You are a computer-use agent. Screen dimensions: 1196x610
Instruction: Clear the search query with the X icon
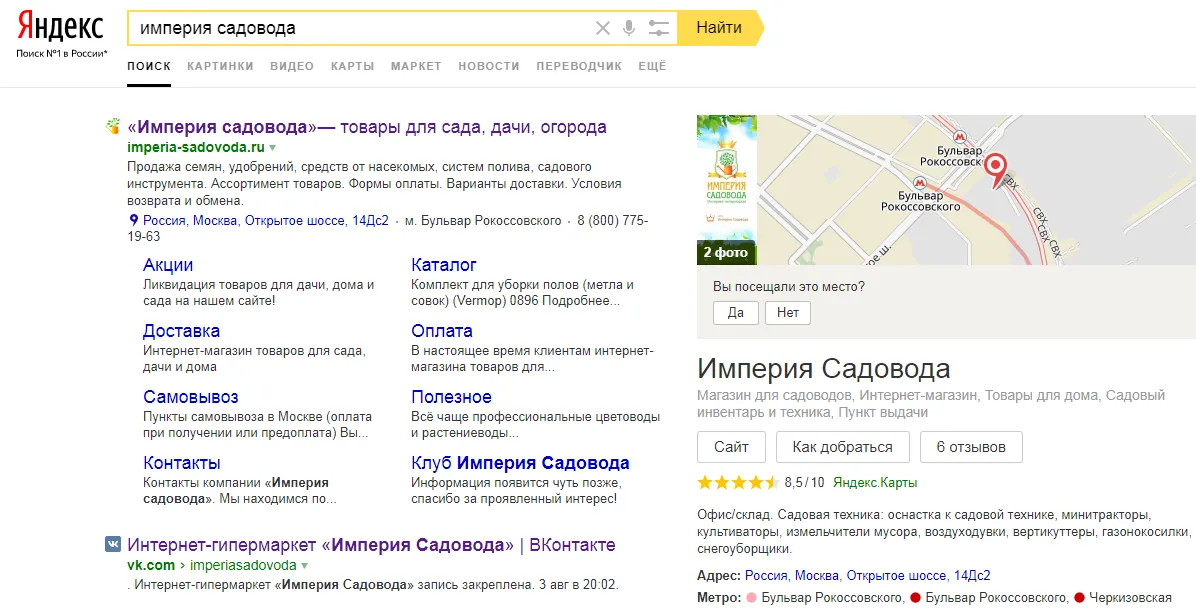tap(603, 27)
